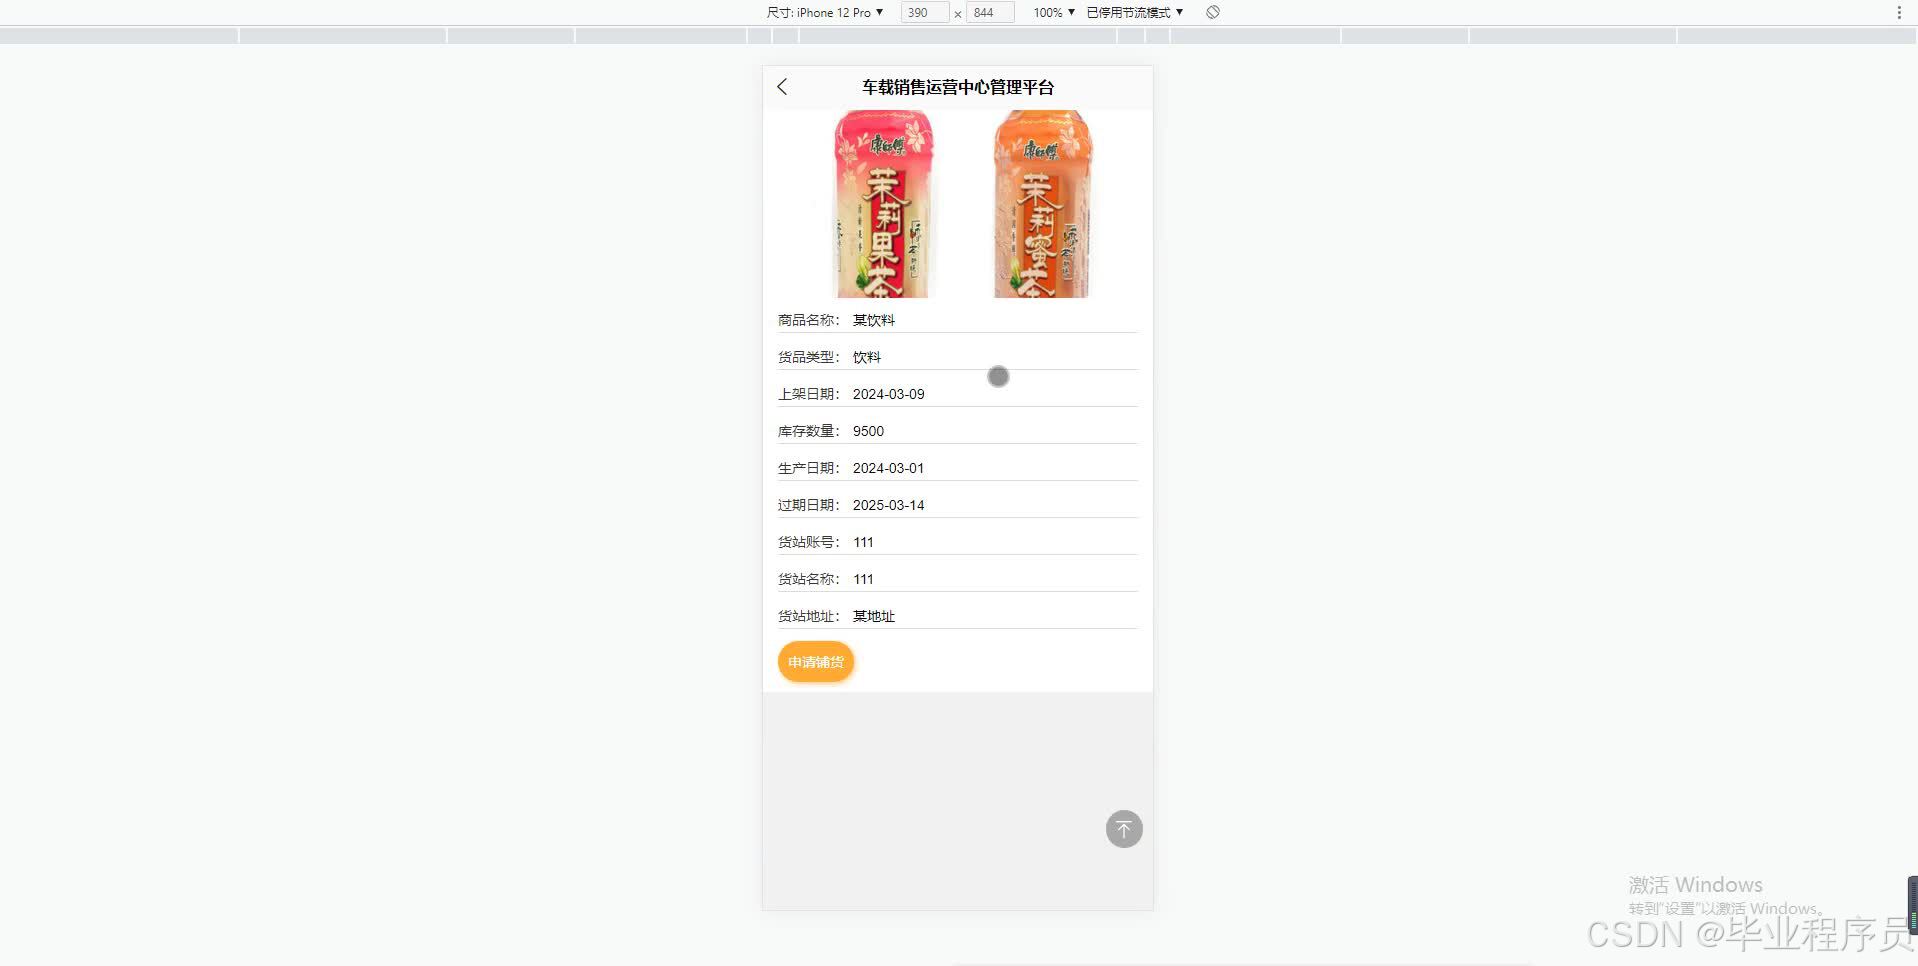Click the 商品名称 label

[809, 320]
